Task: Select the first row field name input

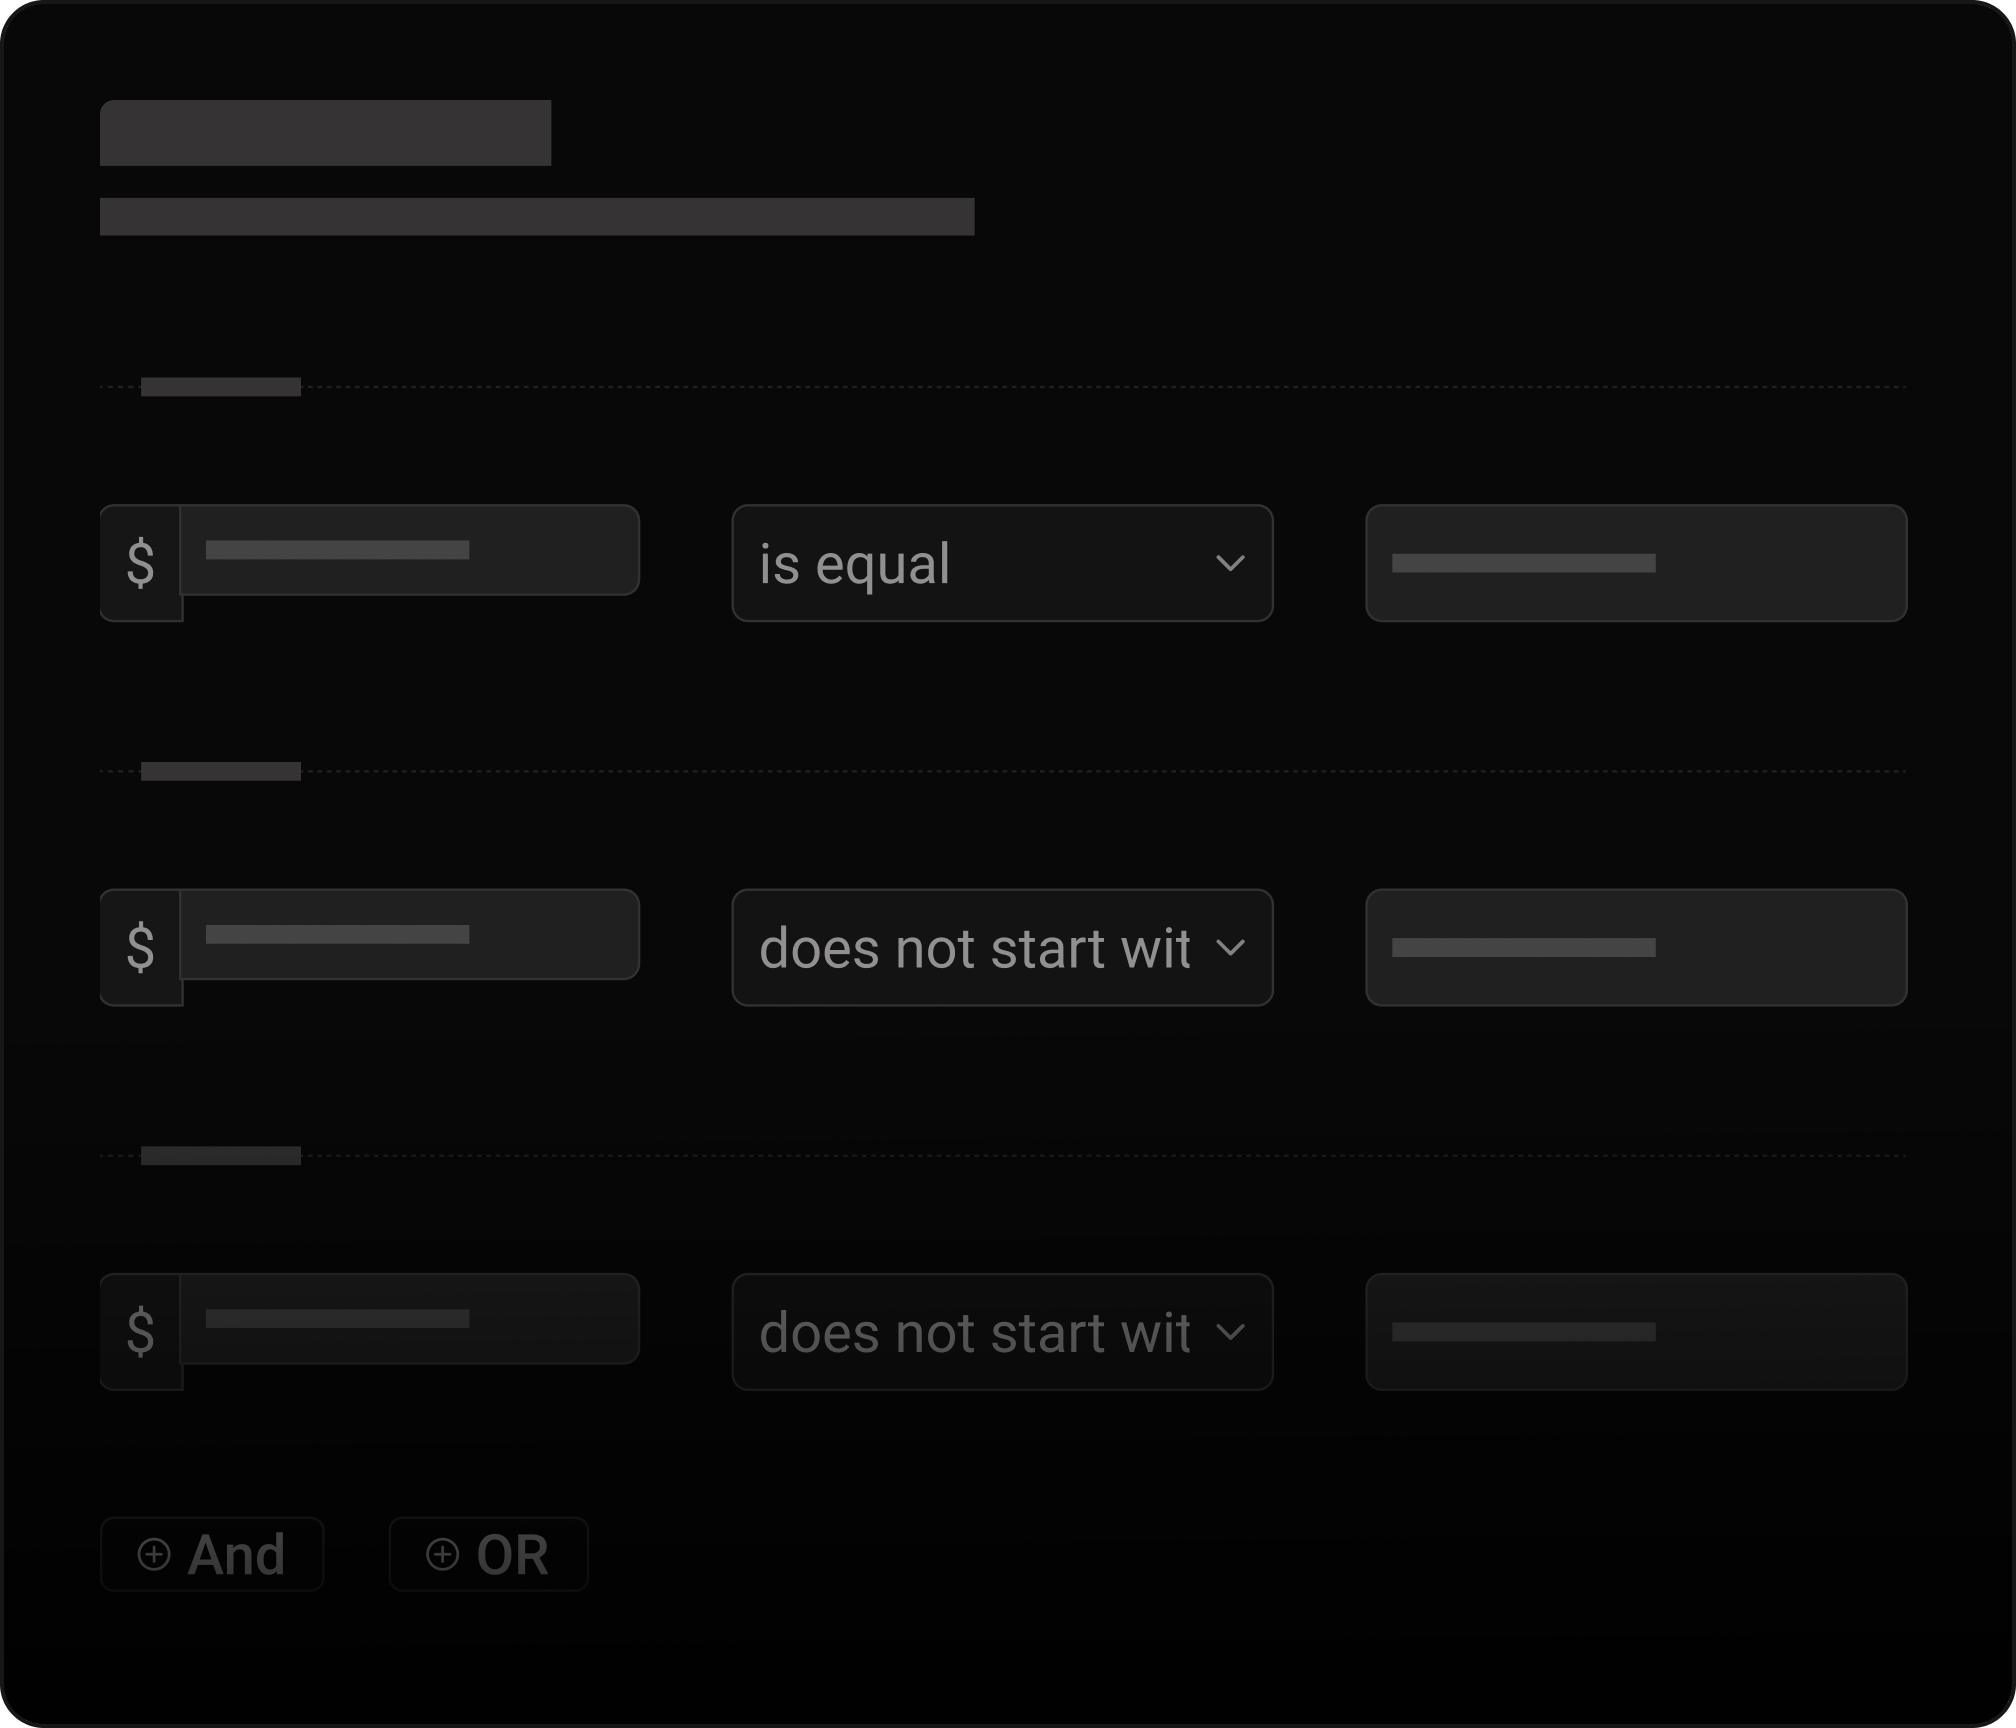Action: pos(410,550)
